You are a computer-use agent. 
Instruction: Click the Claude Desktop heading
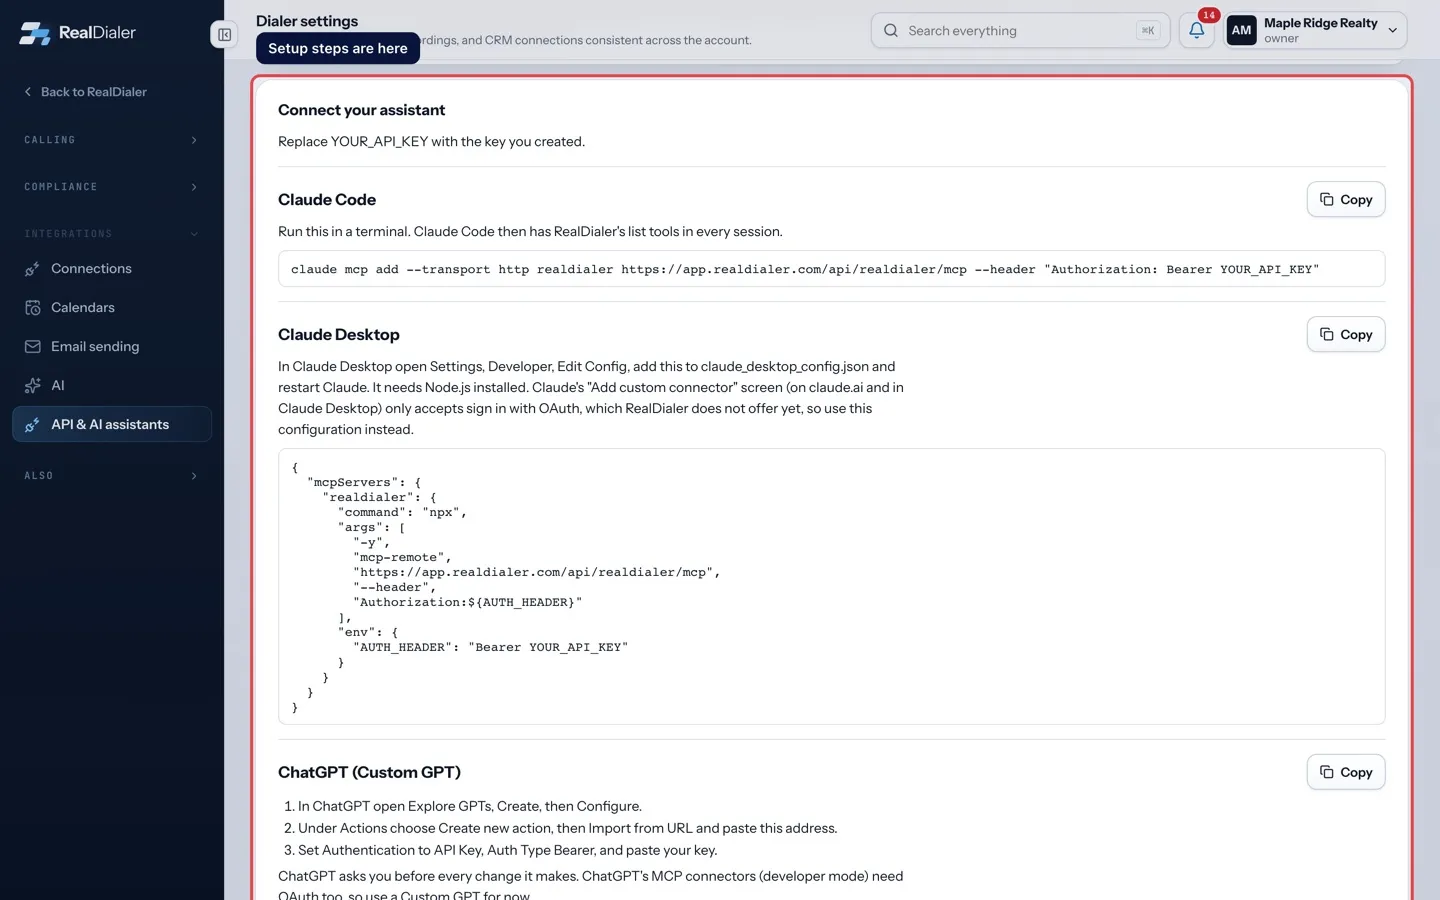[x=339, y=335]
